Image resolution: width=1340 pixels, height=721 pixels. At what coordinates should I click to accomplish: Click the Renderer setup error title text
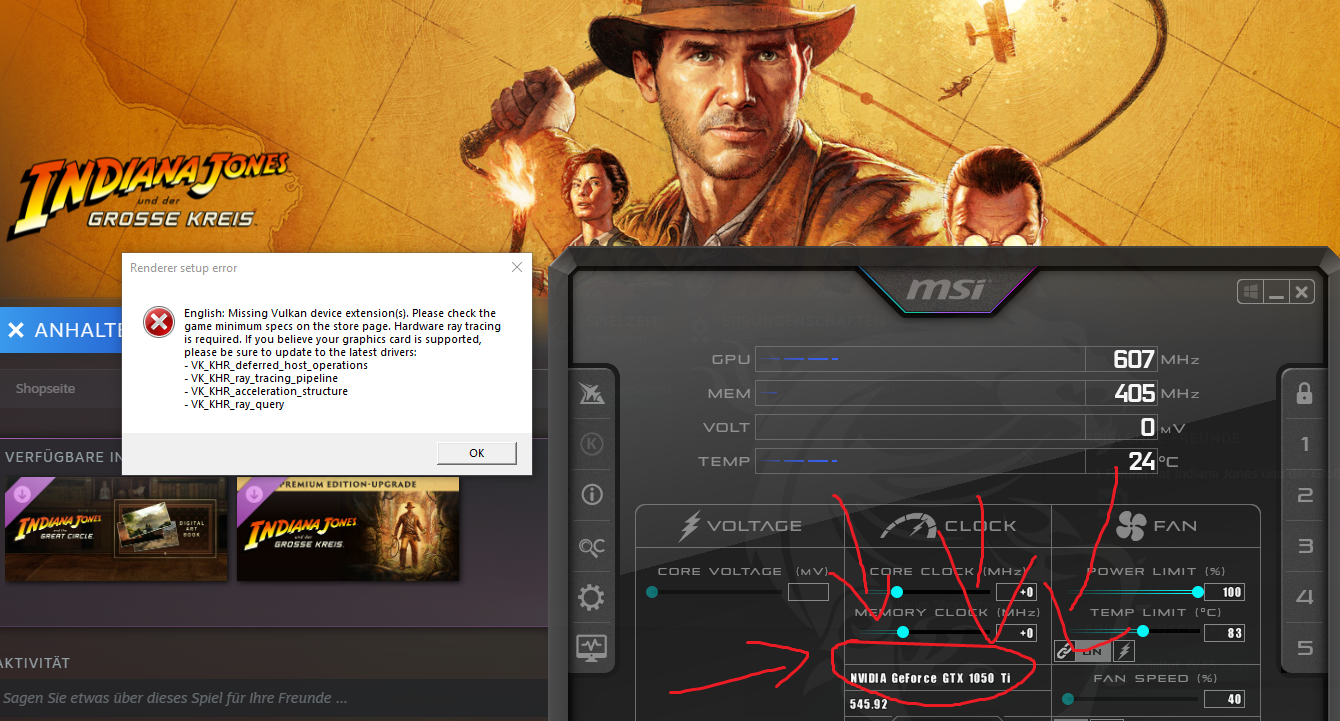coord(184,268)
